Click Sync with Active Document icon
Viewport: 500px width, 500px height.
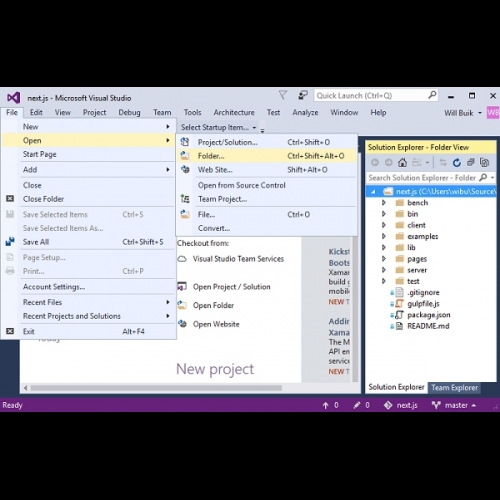click(x=443, y=162)
